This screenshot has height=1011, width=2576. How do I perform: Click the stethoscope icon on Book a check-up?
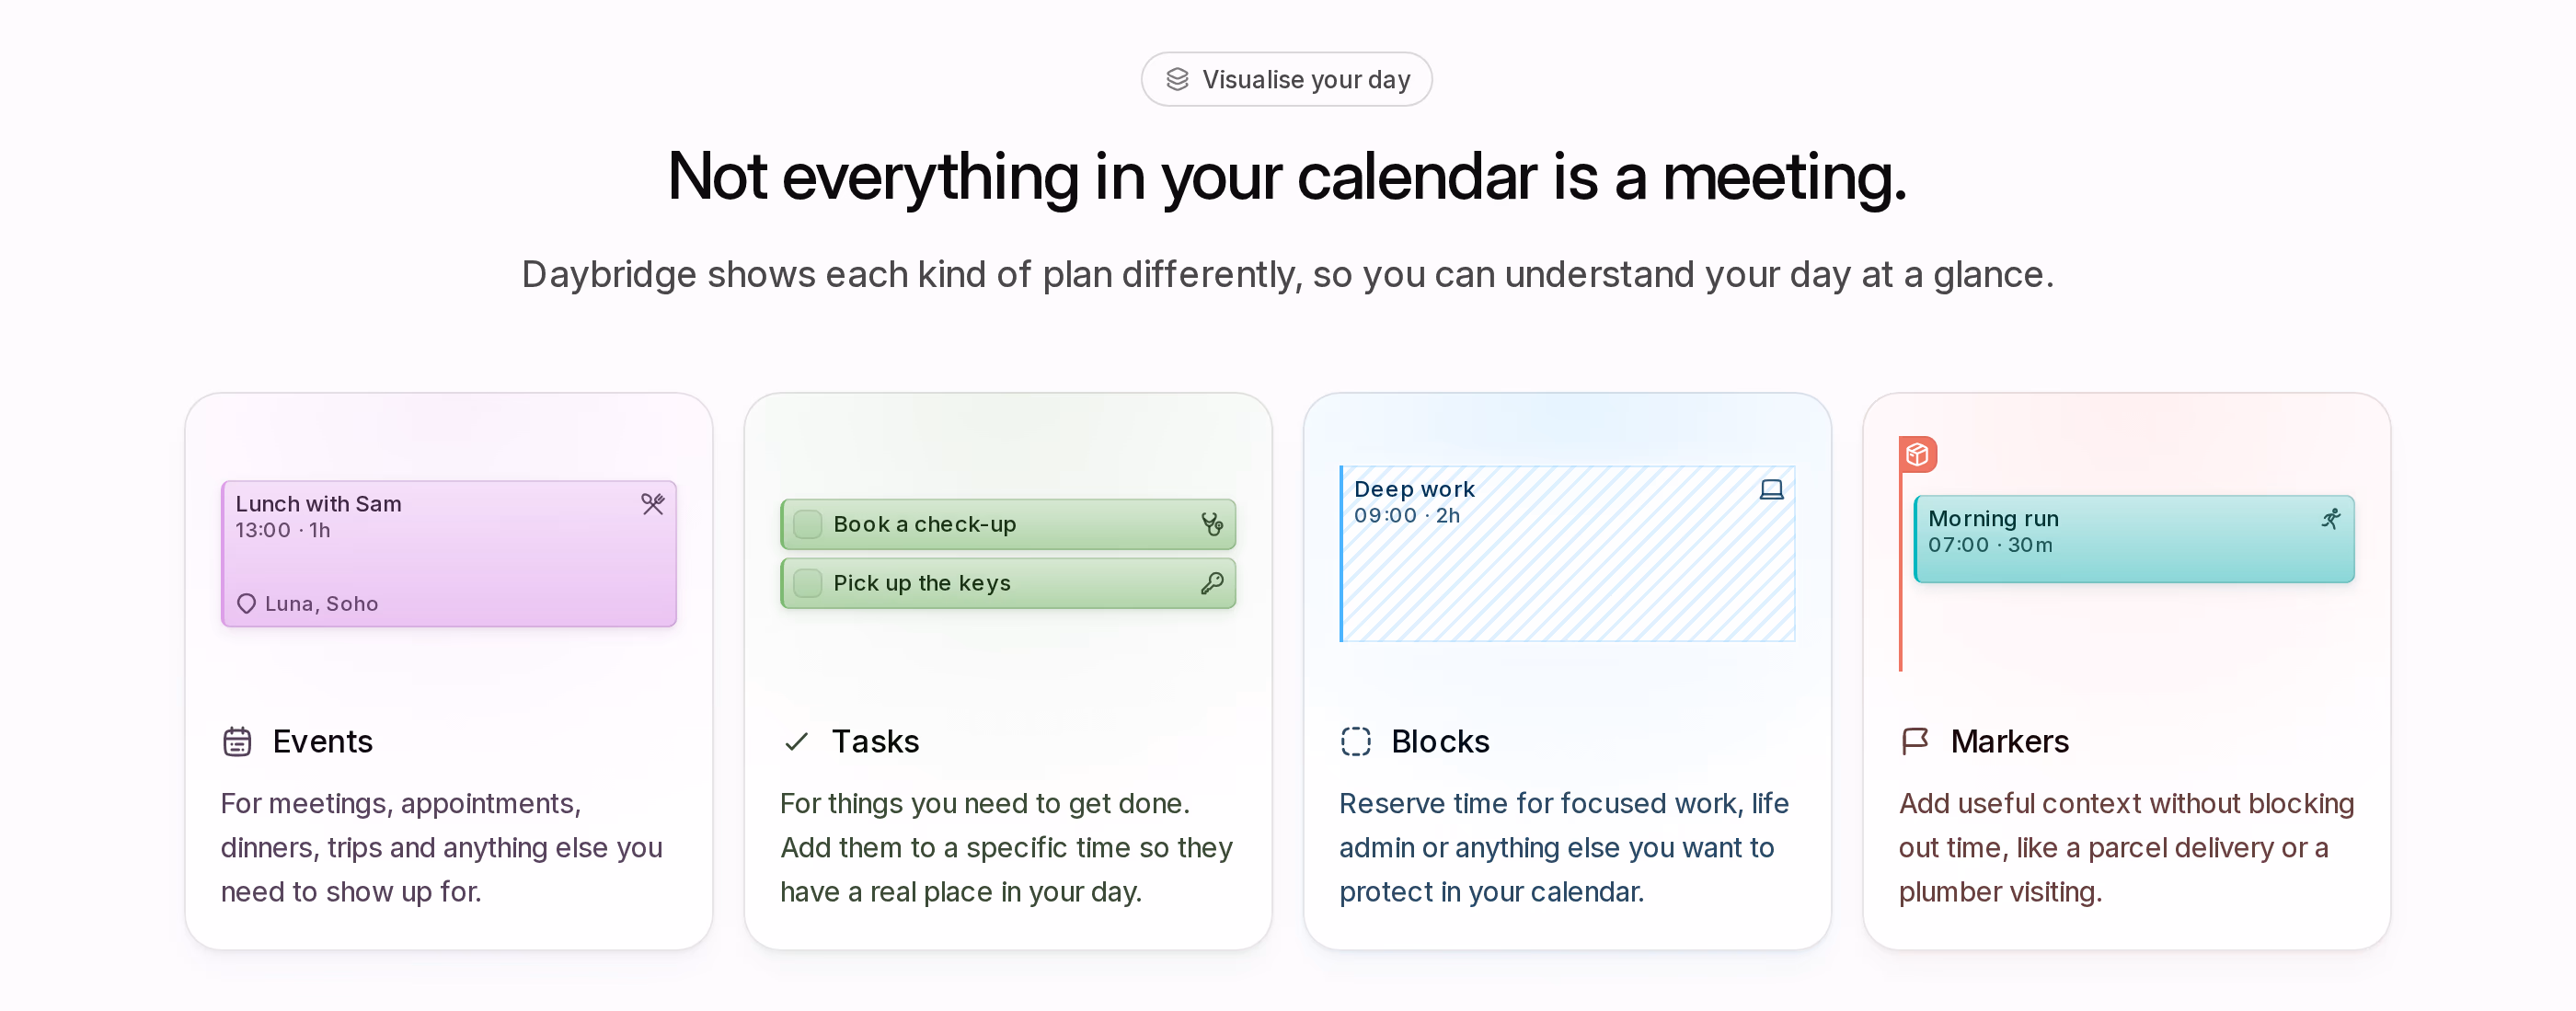[1212, 524]
